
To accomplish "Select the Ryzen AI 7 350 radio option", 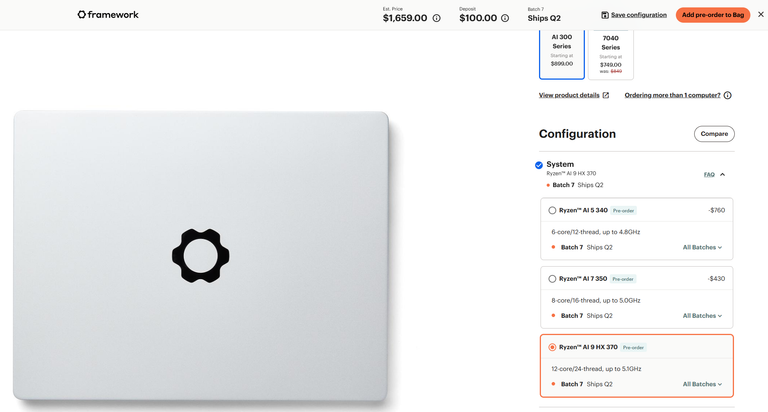I will [552, 279].
